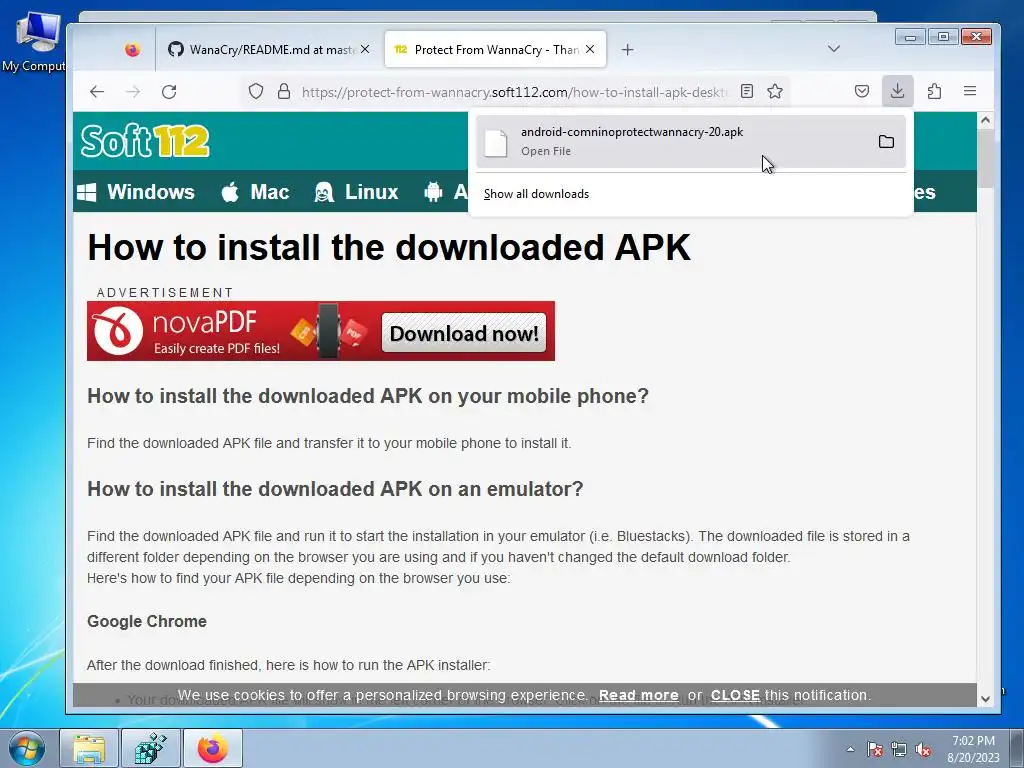
Task: Click the network tray icon
Action: pyautogui.click(x=899, y=750)
